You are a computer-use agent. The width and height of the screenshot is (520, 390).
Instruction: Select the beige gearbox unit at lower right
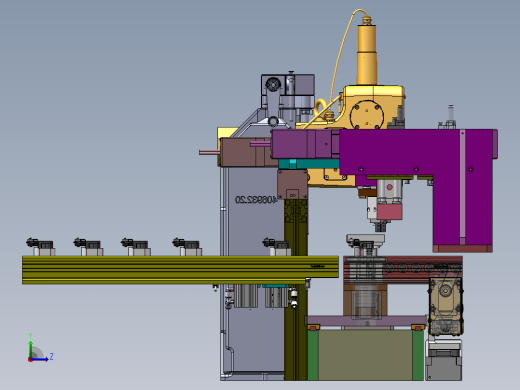[x=446, y=306]
